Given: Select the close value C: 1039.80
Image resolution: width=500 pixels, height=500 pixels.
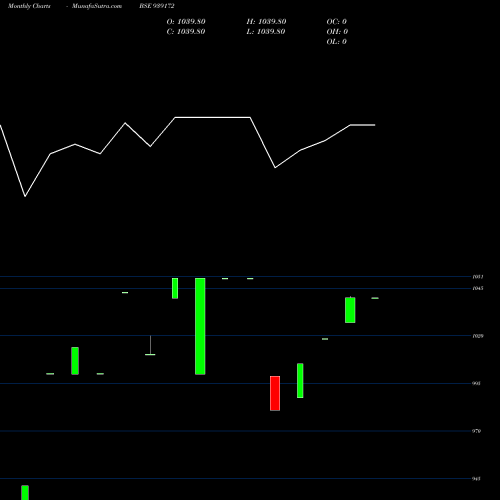Looking at the screenshot, I should coord(186,32).
